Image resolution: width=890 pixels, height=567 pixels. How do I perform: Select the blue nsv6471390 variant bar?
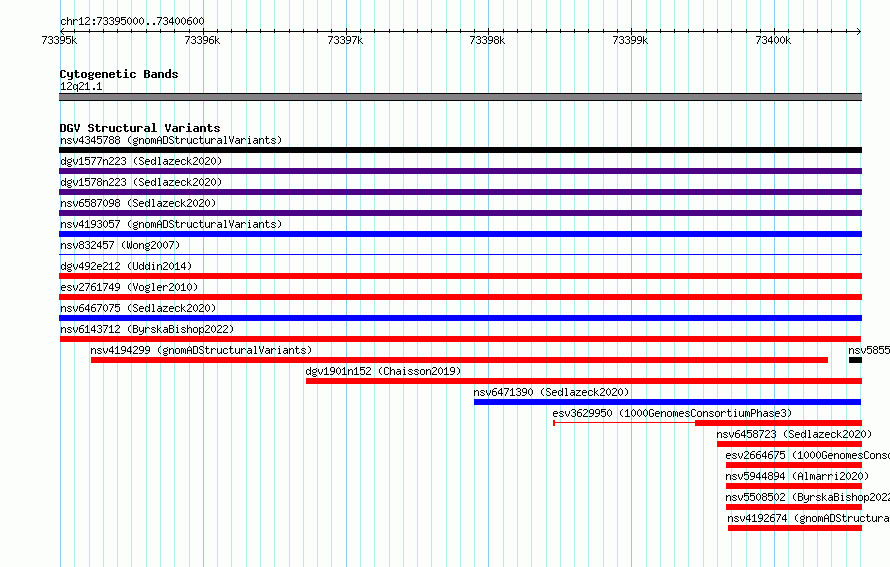click(668, 402)
